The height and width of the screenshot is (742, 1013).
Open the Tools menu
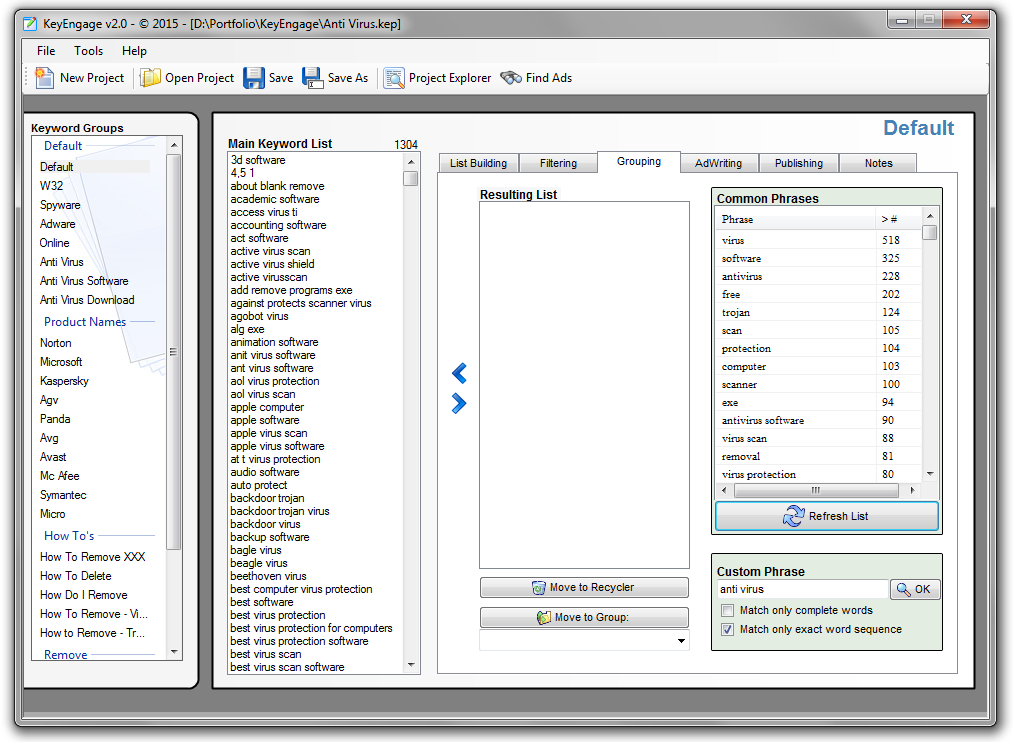(88, 51)
